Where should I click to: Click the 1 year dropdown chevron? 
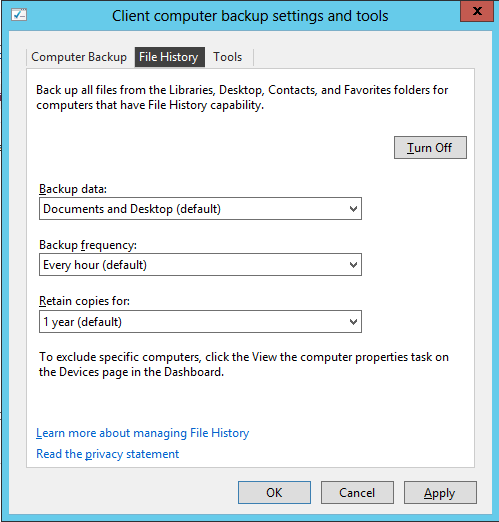tap(353, 322)
